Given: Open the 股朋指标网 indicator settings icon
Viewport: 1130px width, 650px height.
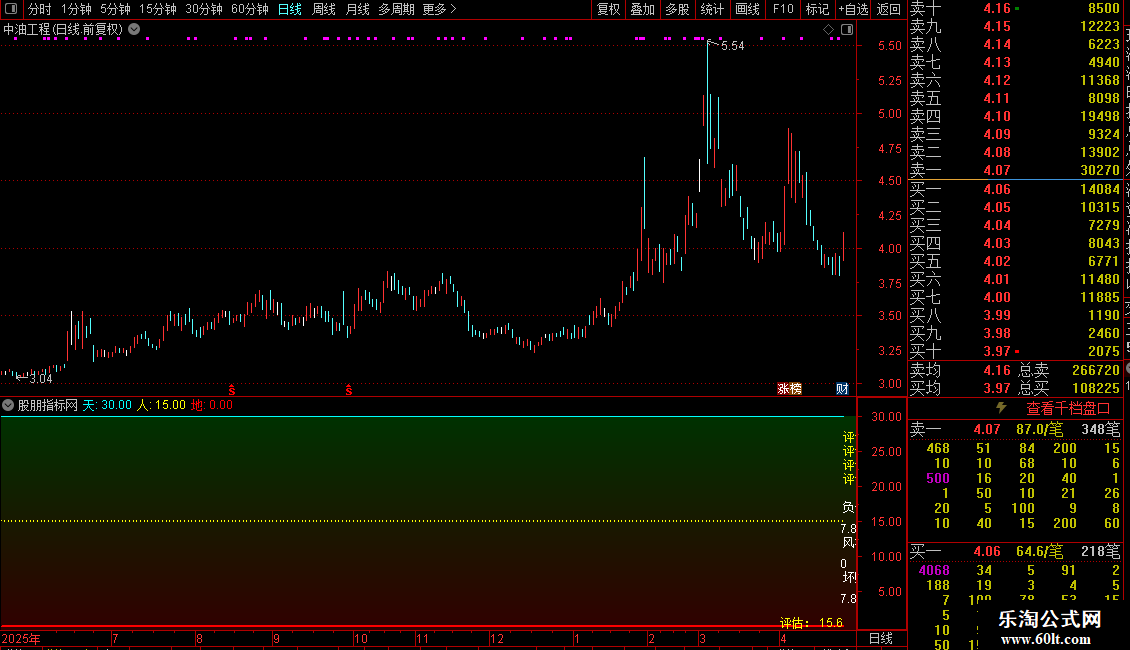Looking at the screenshot, I should coord(8,405).
